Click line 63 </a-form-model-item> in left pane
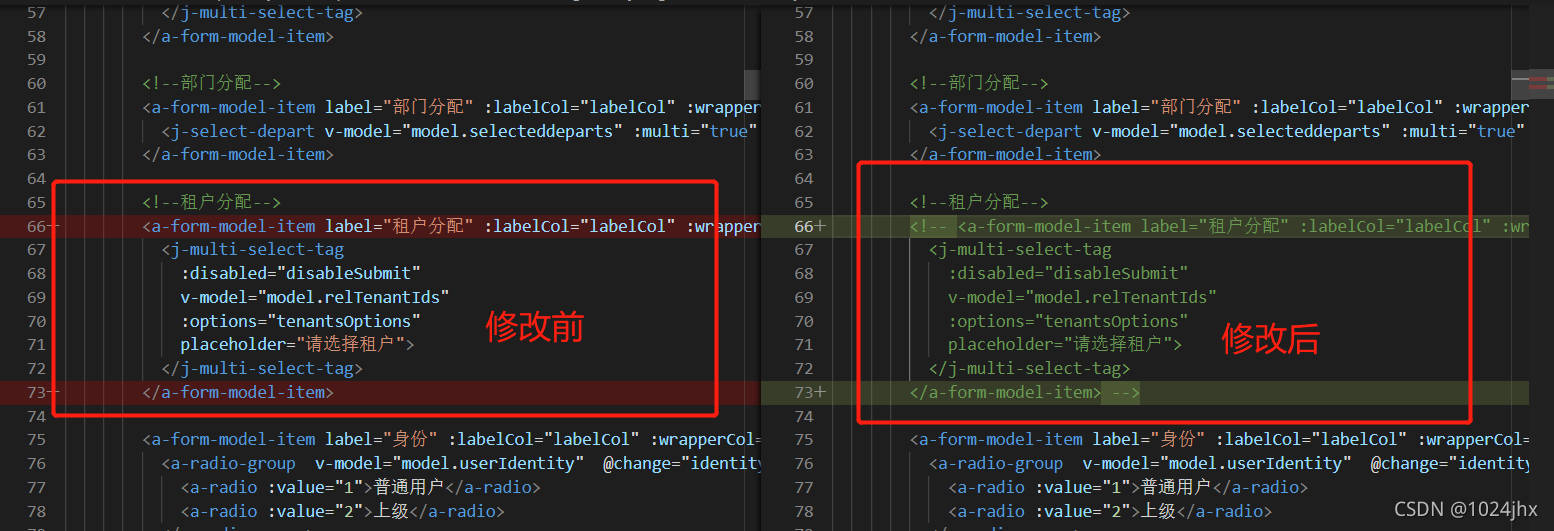1554x531 pixels. 237,154
